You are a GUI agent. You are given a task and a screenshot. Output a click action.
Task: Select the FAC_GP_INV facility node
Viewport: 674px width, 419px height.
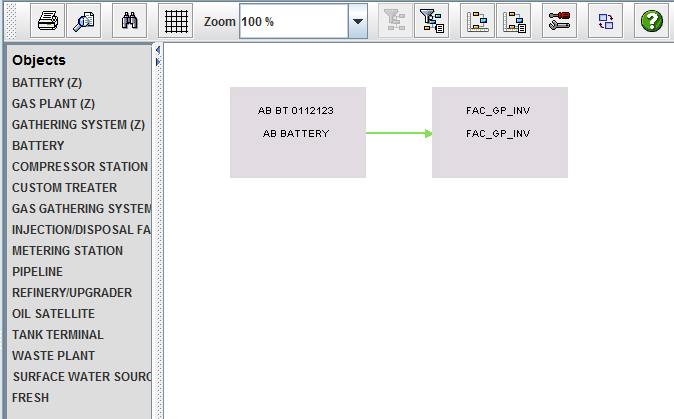coord(500,132)
